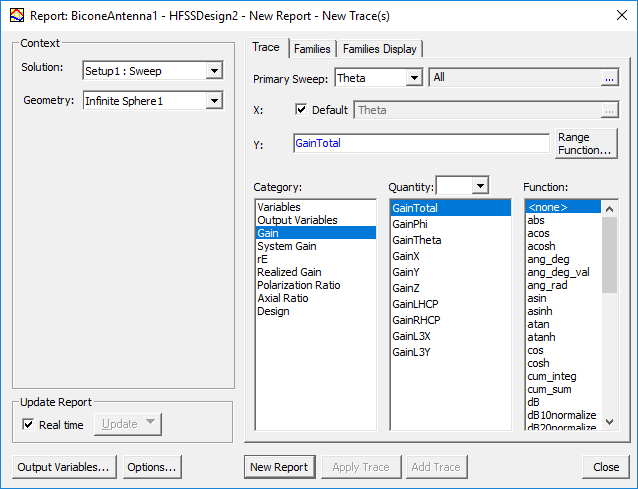Click the Close button
Viewport: 638px width, 489px height.
606,467
